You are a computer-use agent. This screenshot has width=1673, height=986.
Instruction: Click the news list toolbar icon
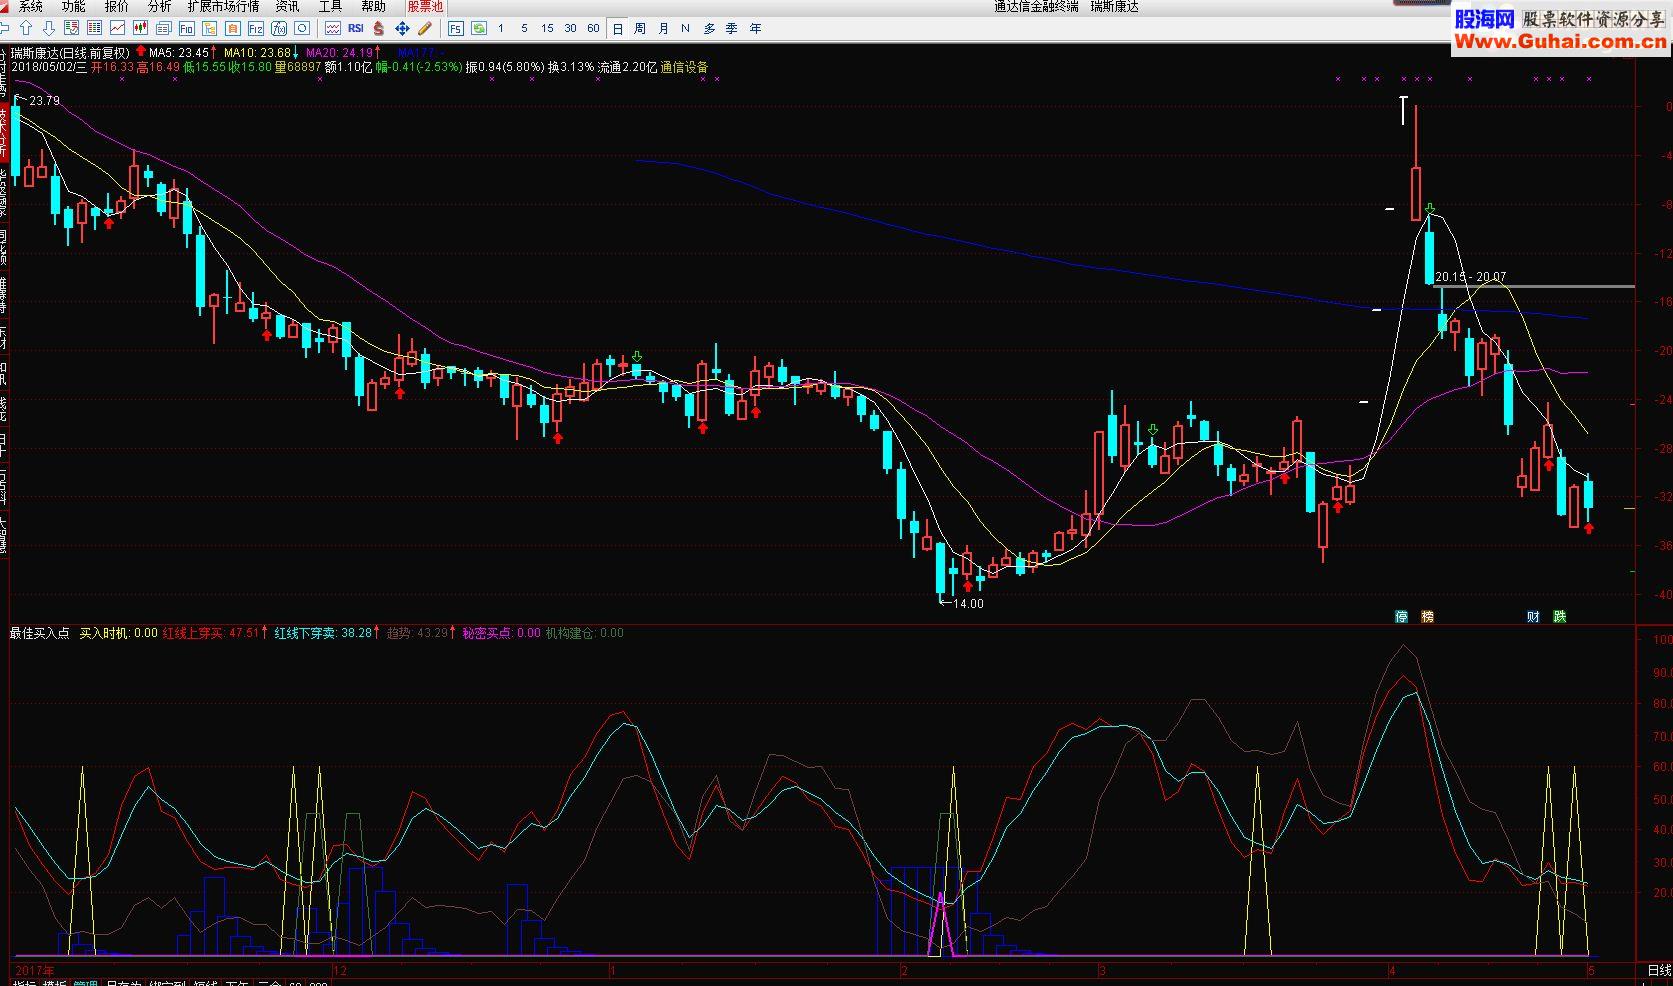[x=163, y=29]
